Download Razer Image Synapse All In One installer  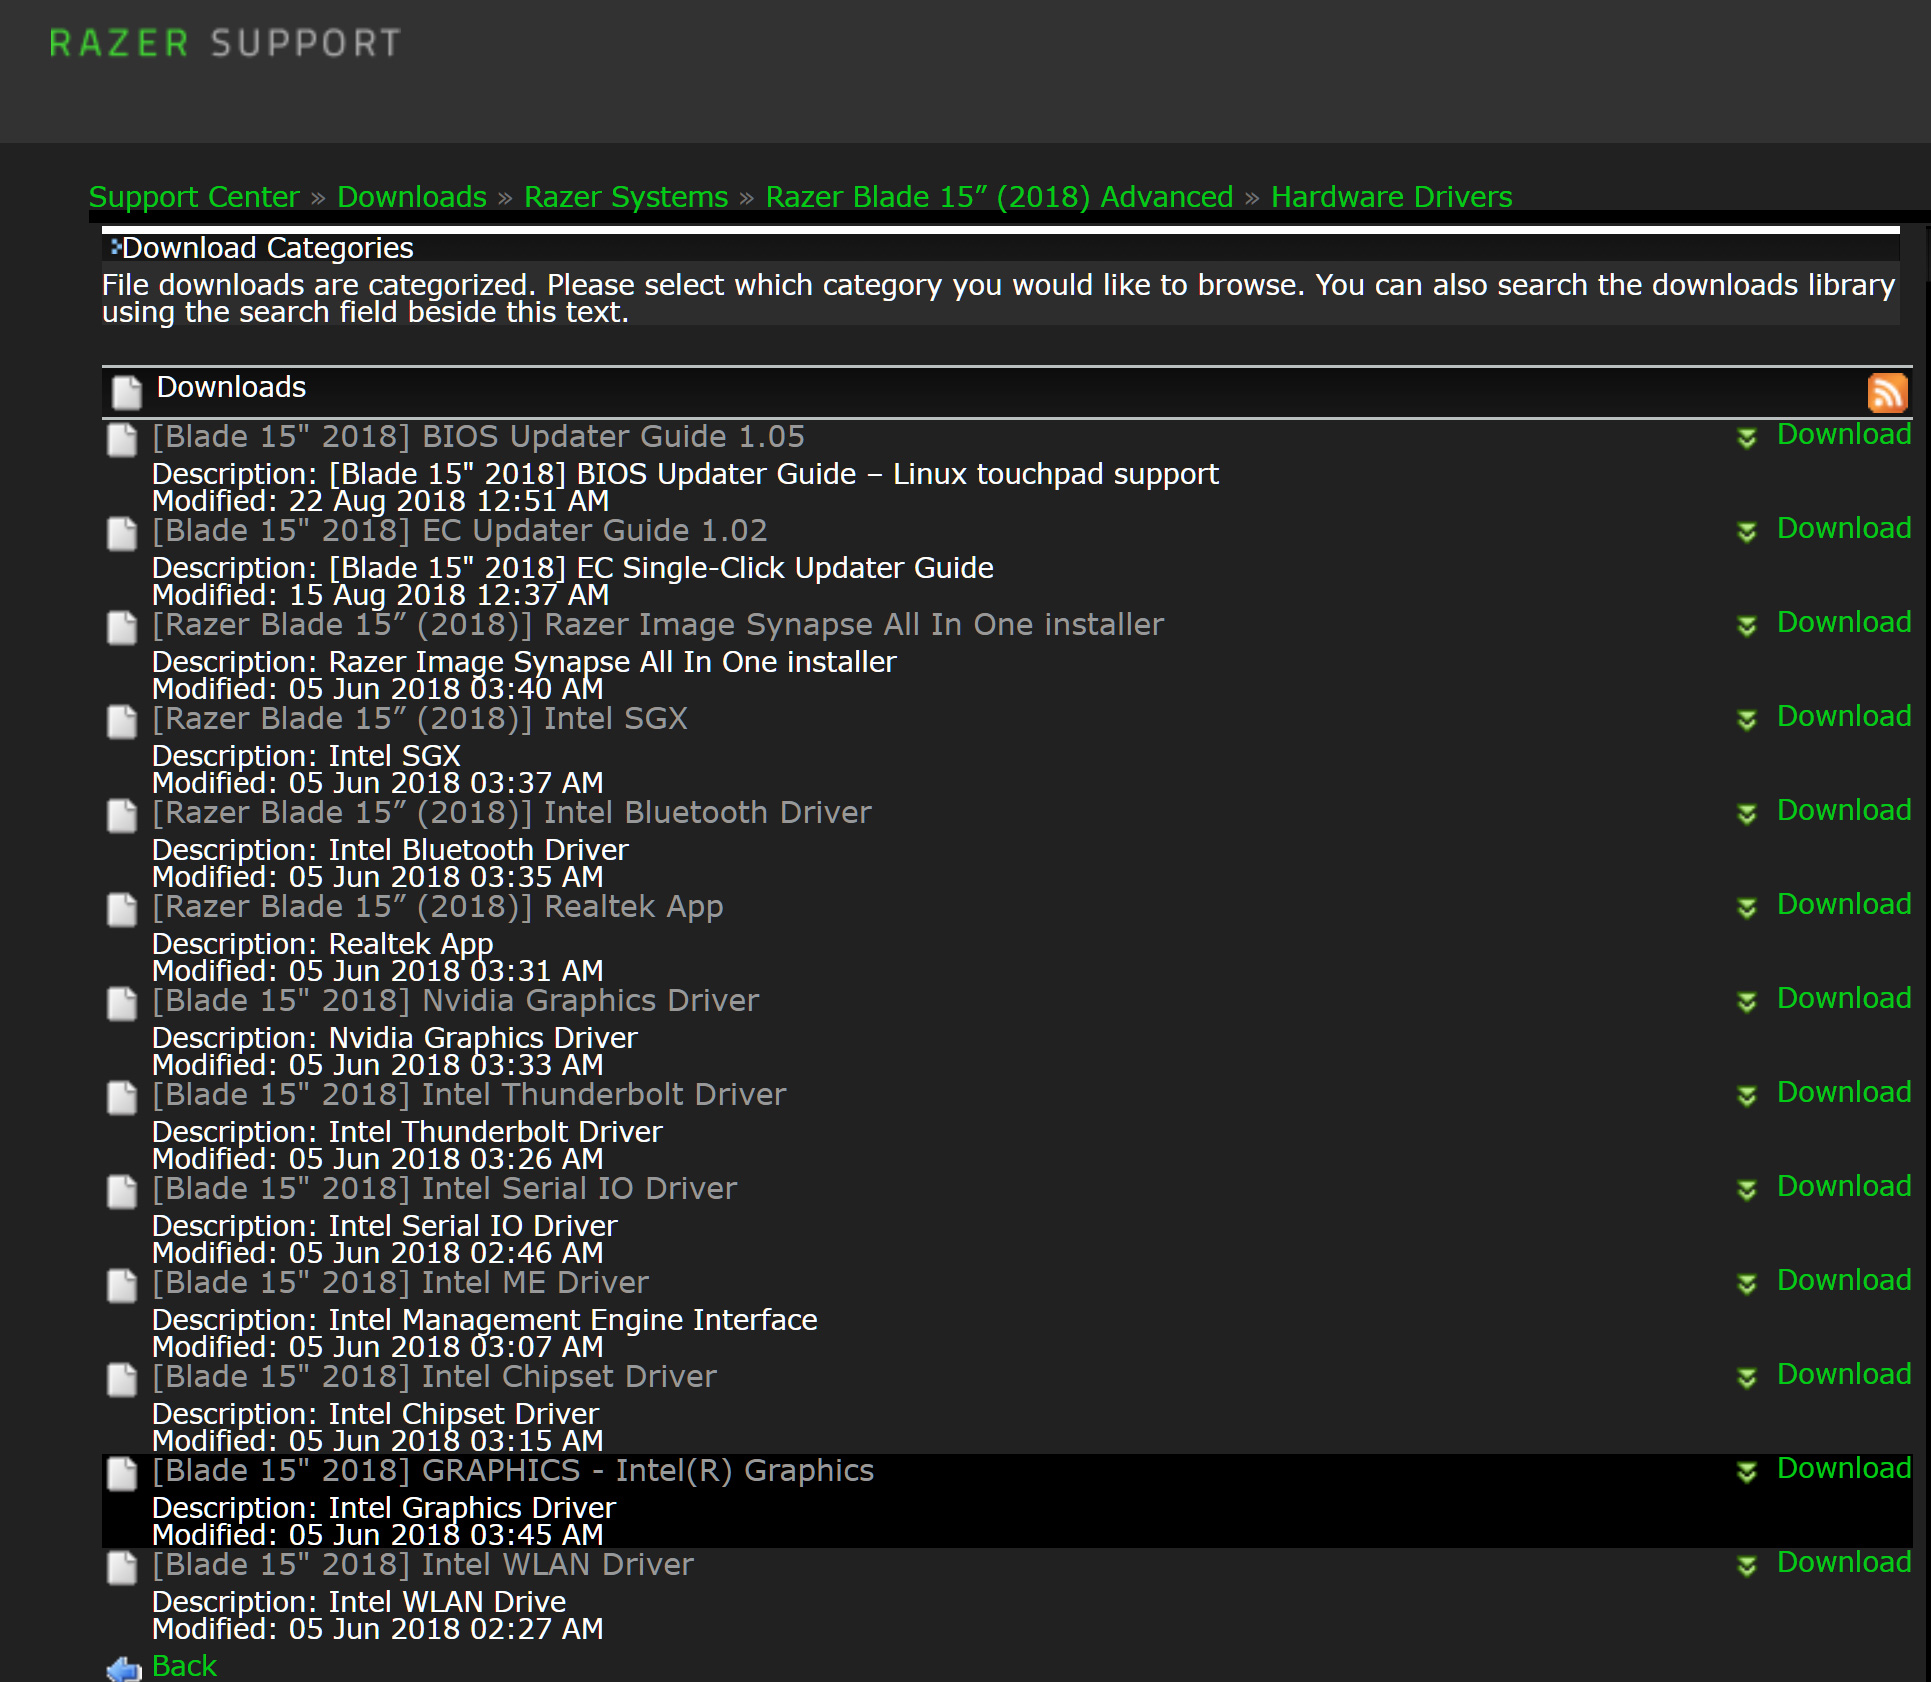click(1844, 622)
